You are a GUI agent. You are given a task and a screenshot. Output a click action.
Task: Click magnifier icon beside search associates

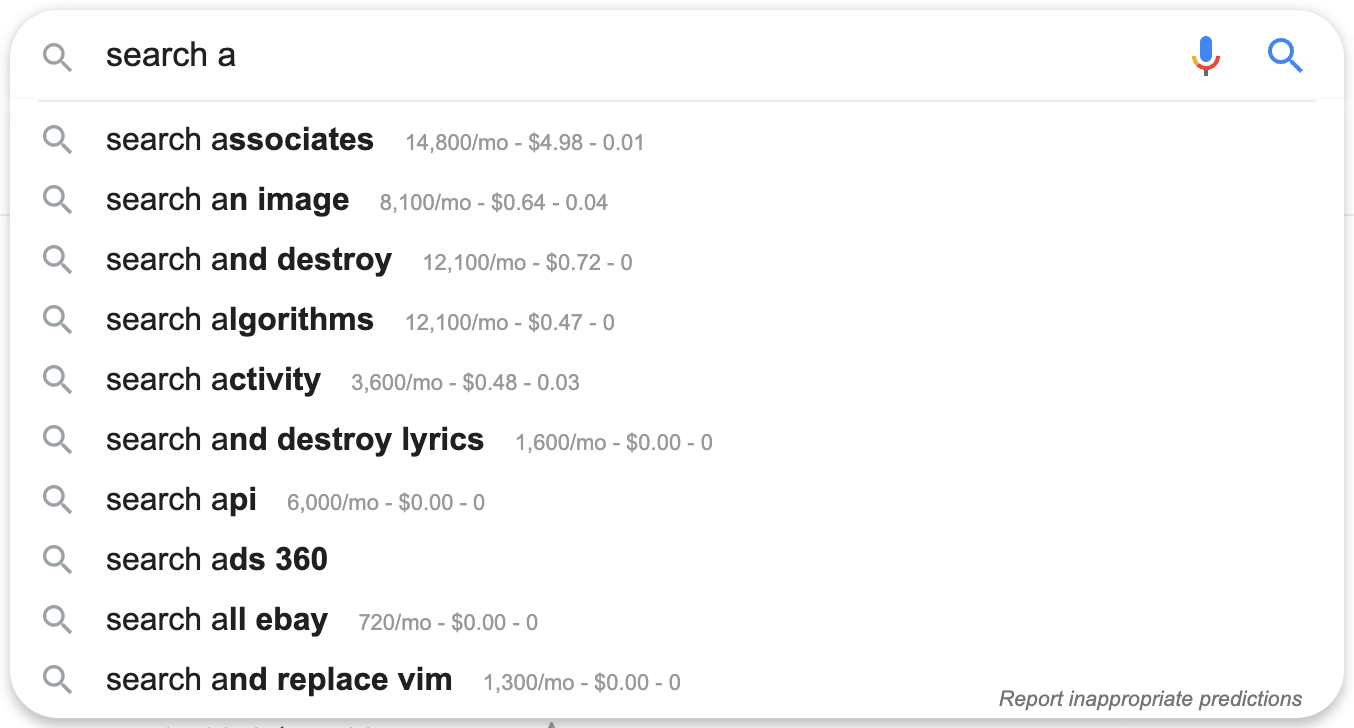[x=58, y=140]
